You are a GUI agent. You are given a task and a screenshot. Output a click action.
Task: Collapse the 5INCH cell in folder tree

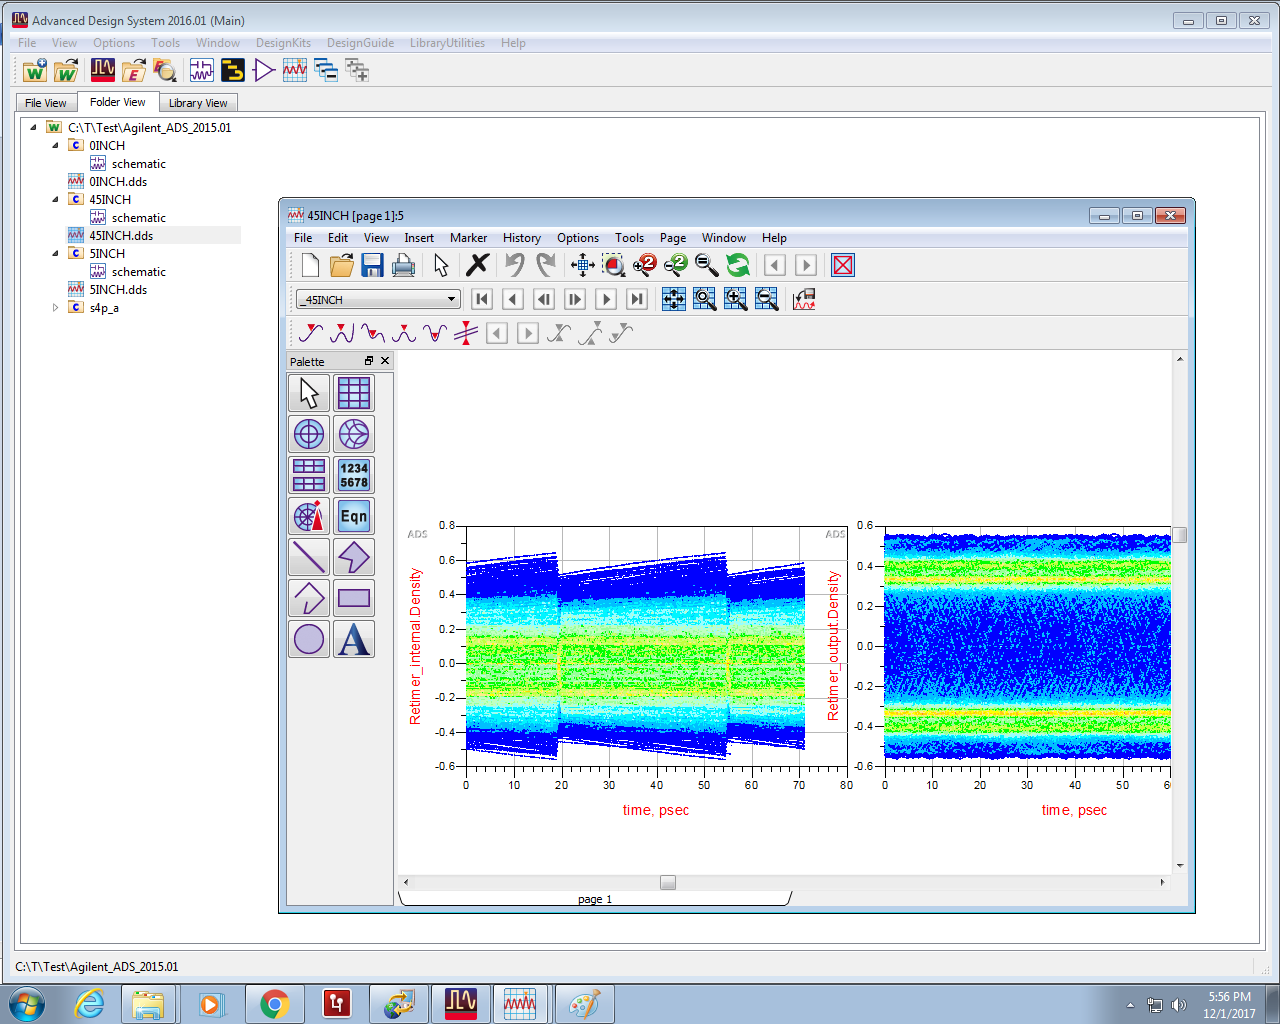click(x=56, y=253)
